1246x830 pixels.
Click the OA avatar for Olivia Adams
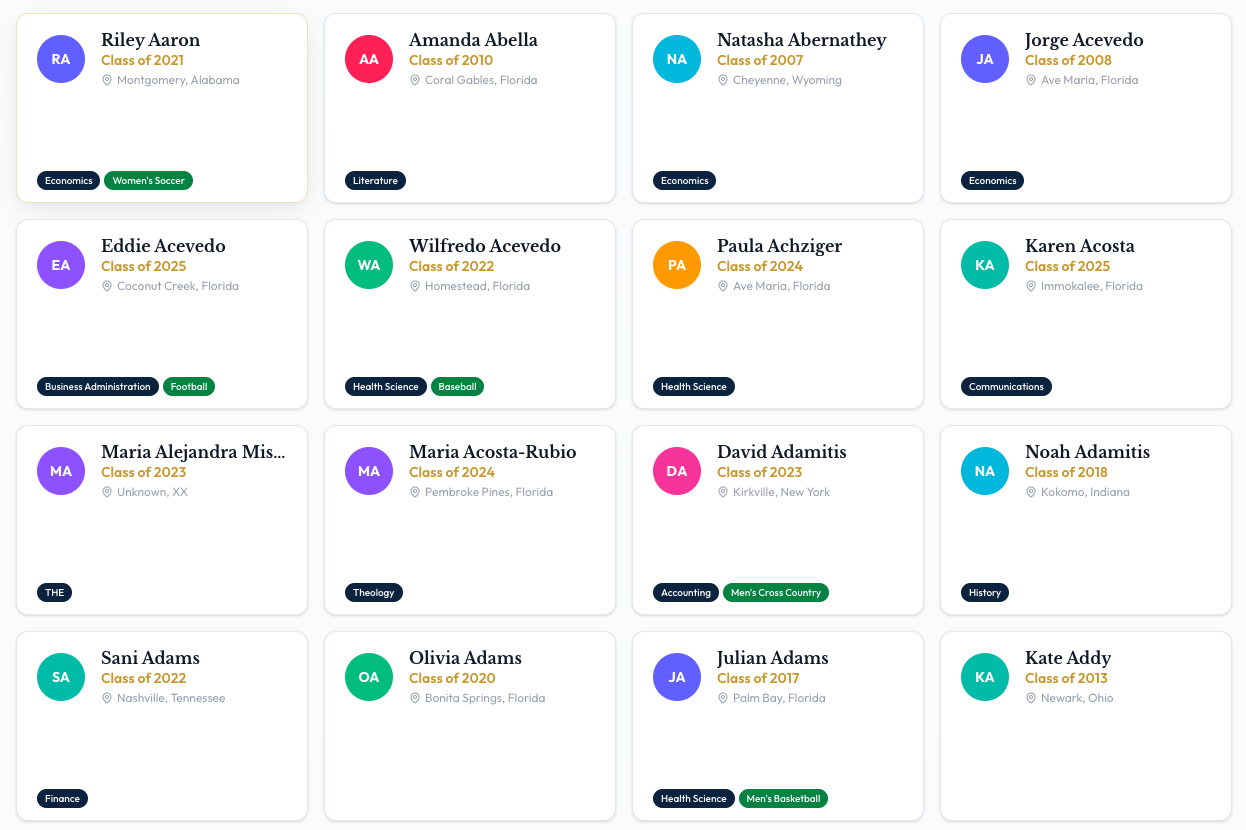[369, 677]
